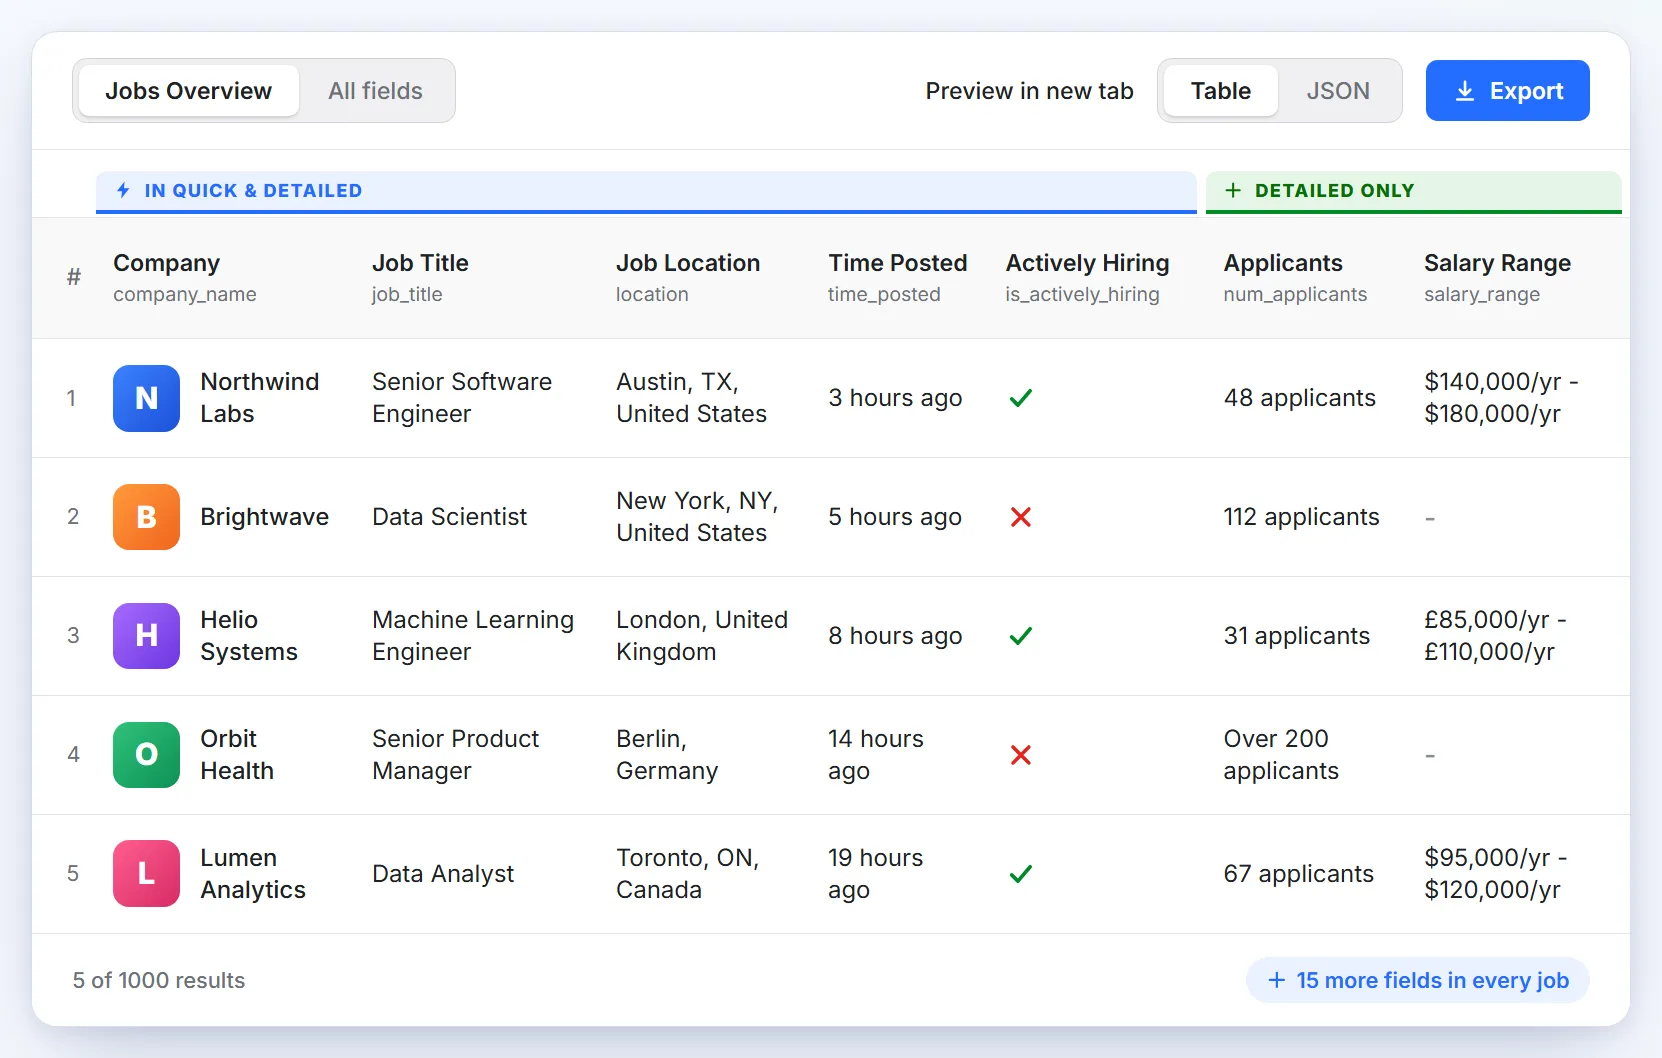This screenshot has width=1662, height=1058.
Task: Click the £85,000/yr - £110,000/yr salary
Action: tap(1495, 636)
